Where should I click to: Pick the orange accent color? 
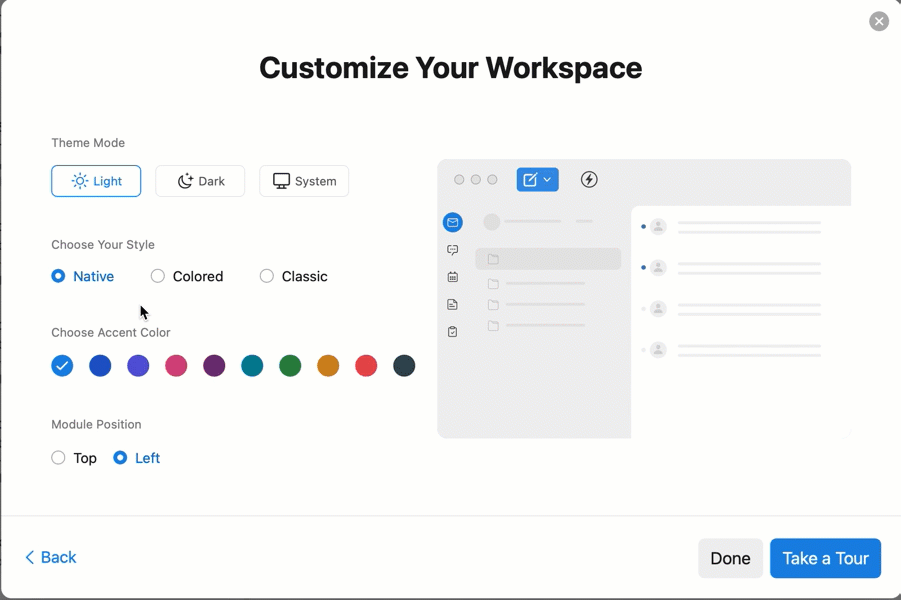(328, 366)
